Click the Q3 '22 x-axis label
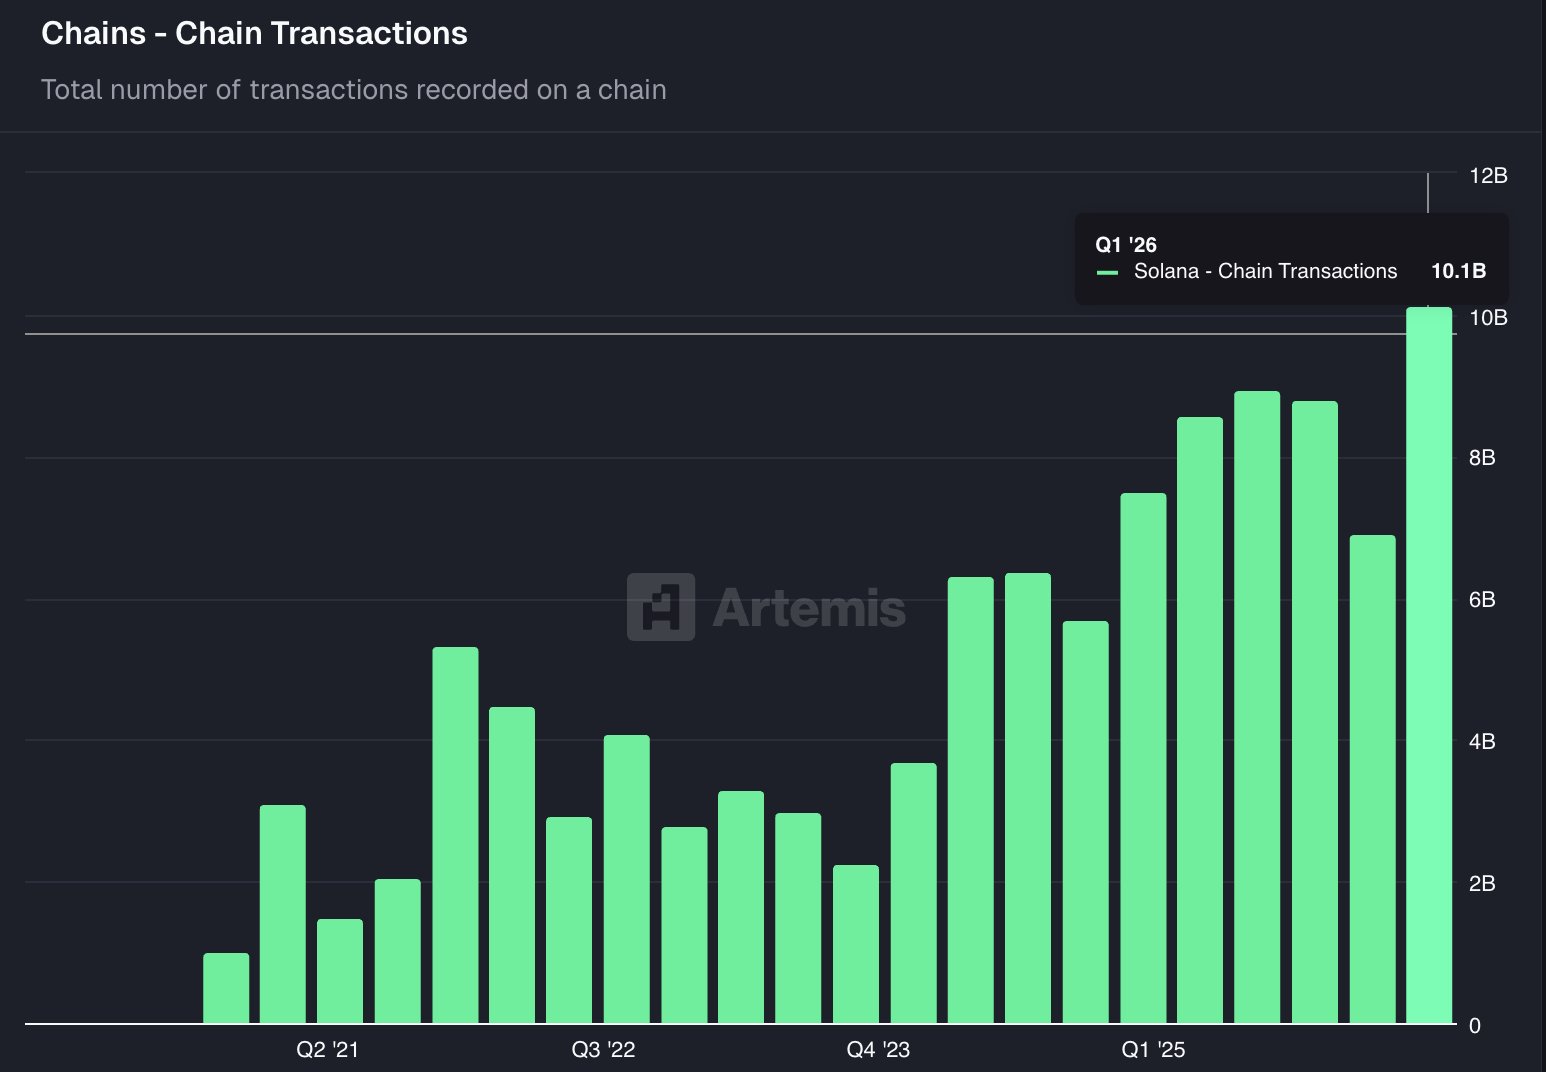The image size is (1546, 1072). (x=603, y=1049)
